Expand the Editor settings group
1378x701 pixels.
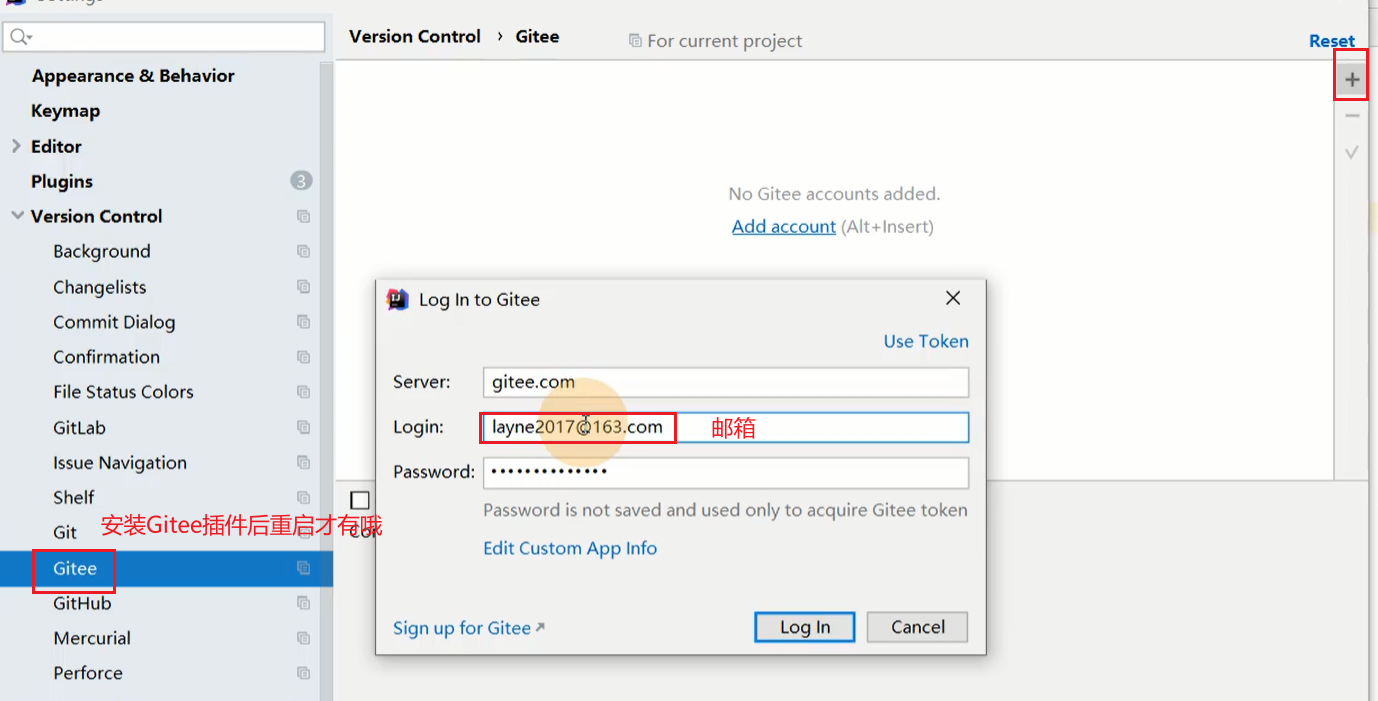click(x=16, y=146)
